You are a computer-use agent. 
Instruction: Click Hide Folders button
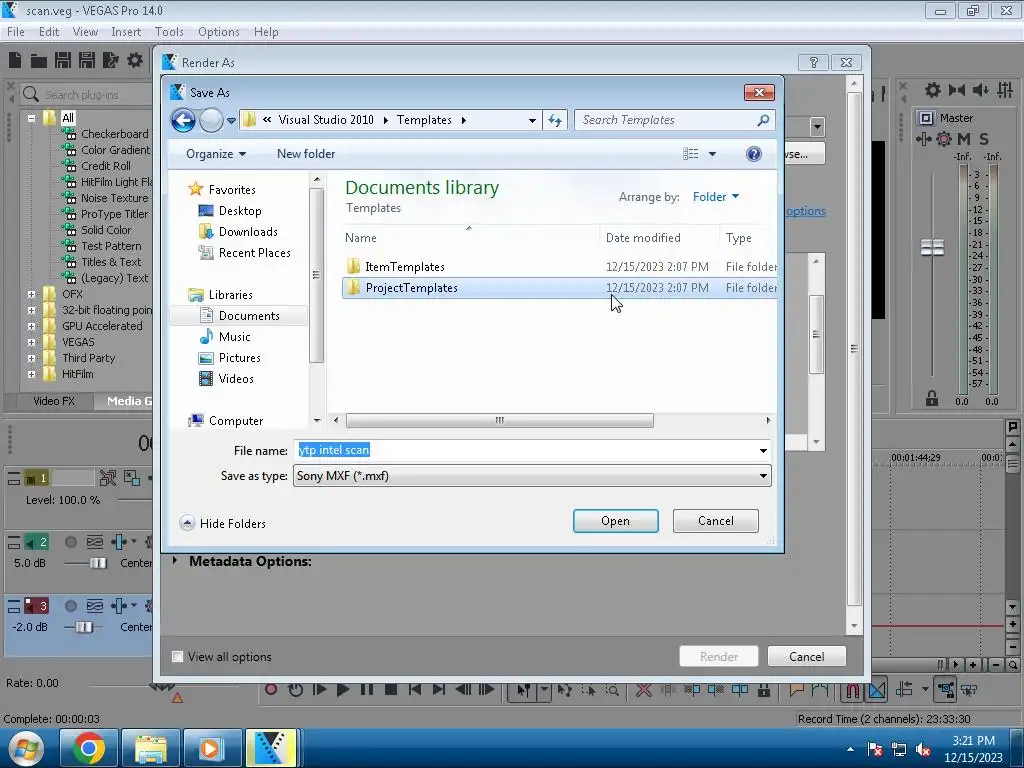click(x=223, y=524)
